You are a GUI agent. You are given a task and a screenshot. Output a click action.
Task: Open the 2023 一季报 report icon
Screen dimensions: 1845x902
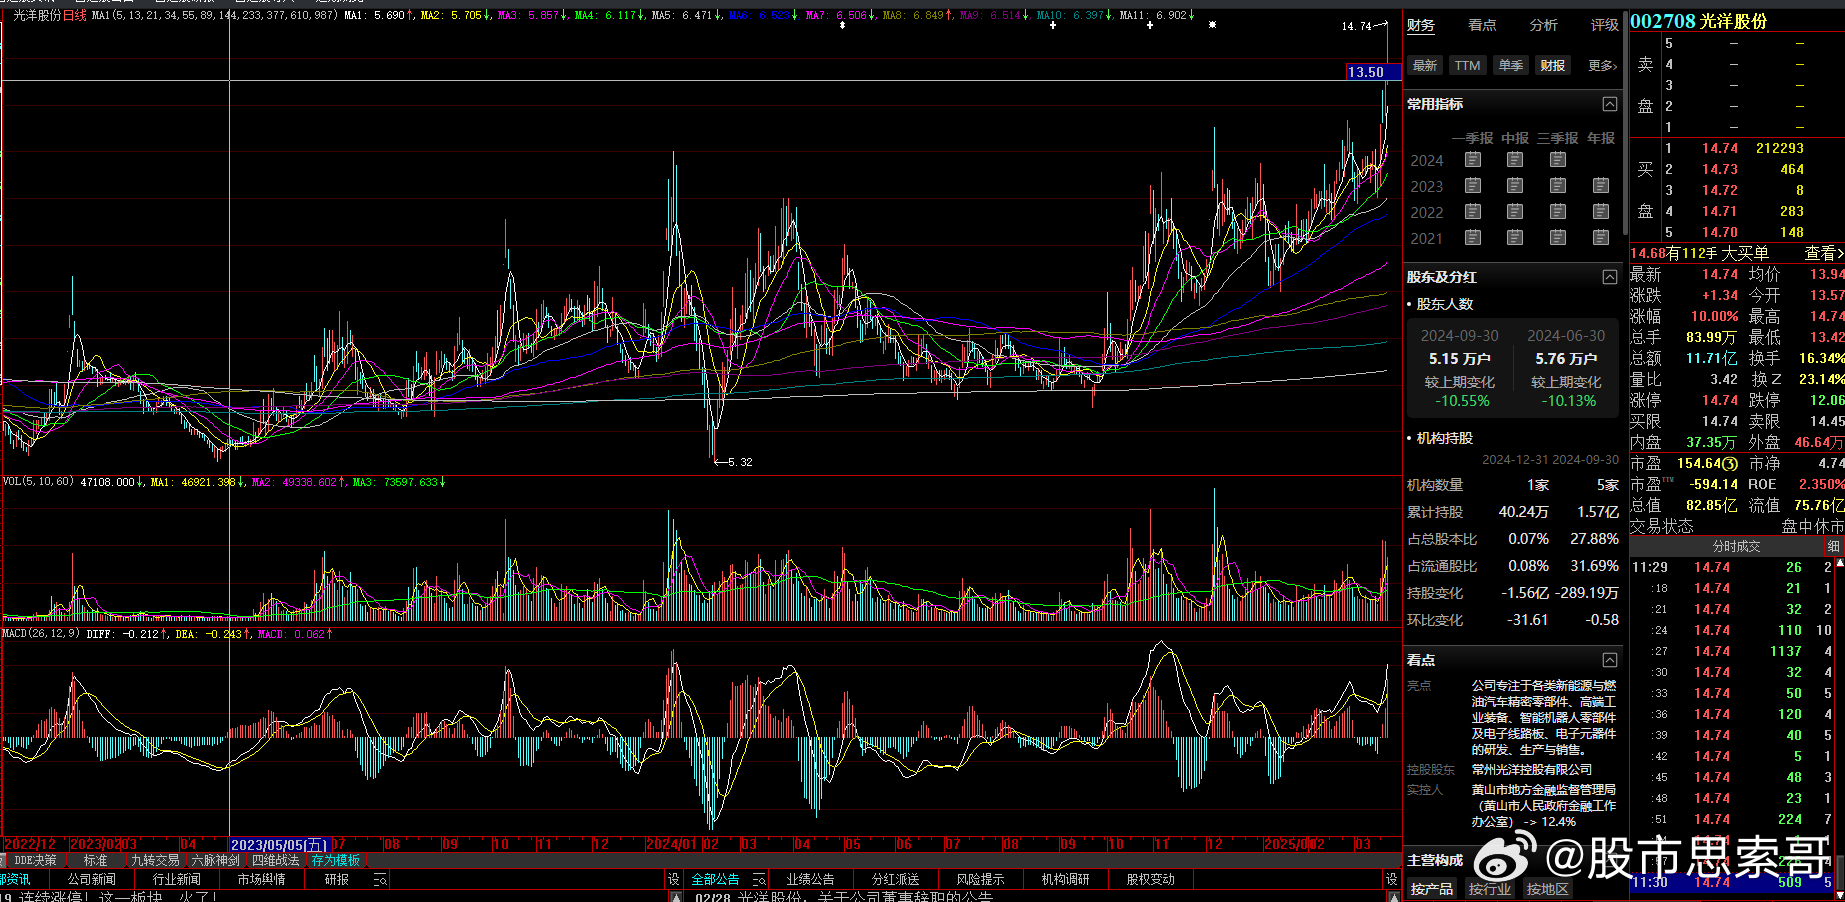pos(1472,186)
